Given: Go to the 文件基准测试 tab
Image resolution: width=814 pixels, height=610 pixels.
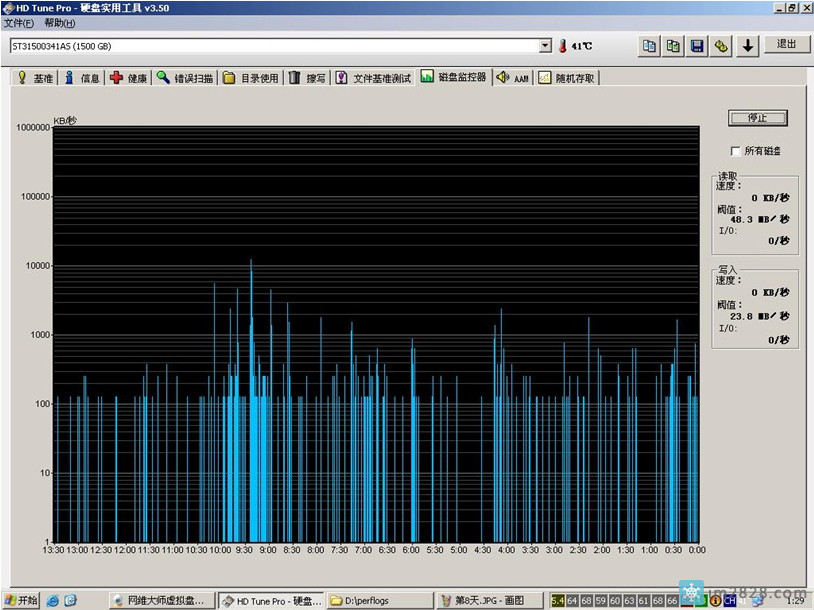Looking at the screenshot, I should coord(373,78).
